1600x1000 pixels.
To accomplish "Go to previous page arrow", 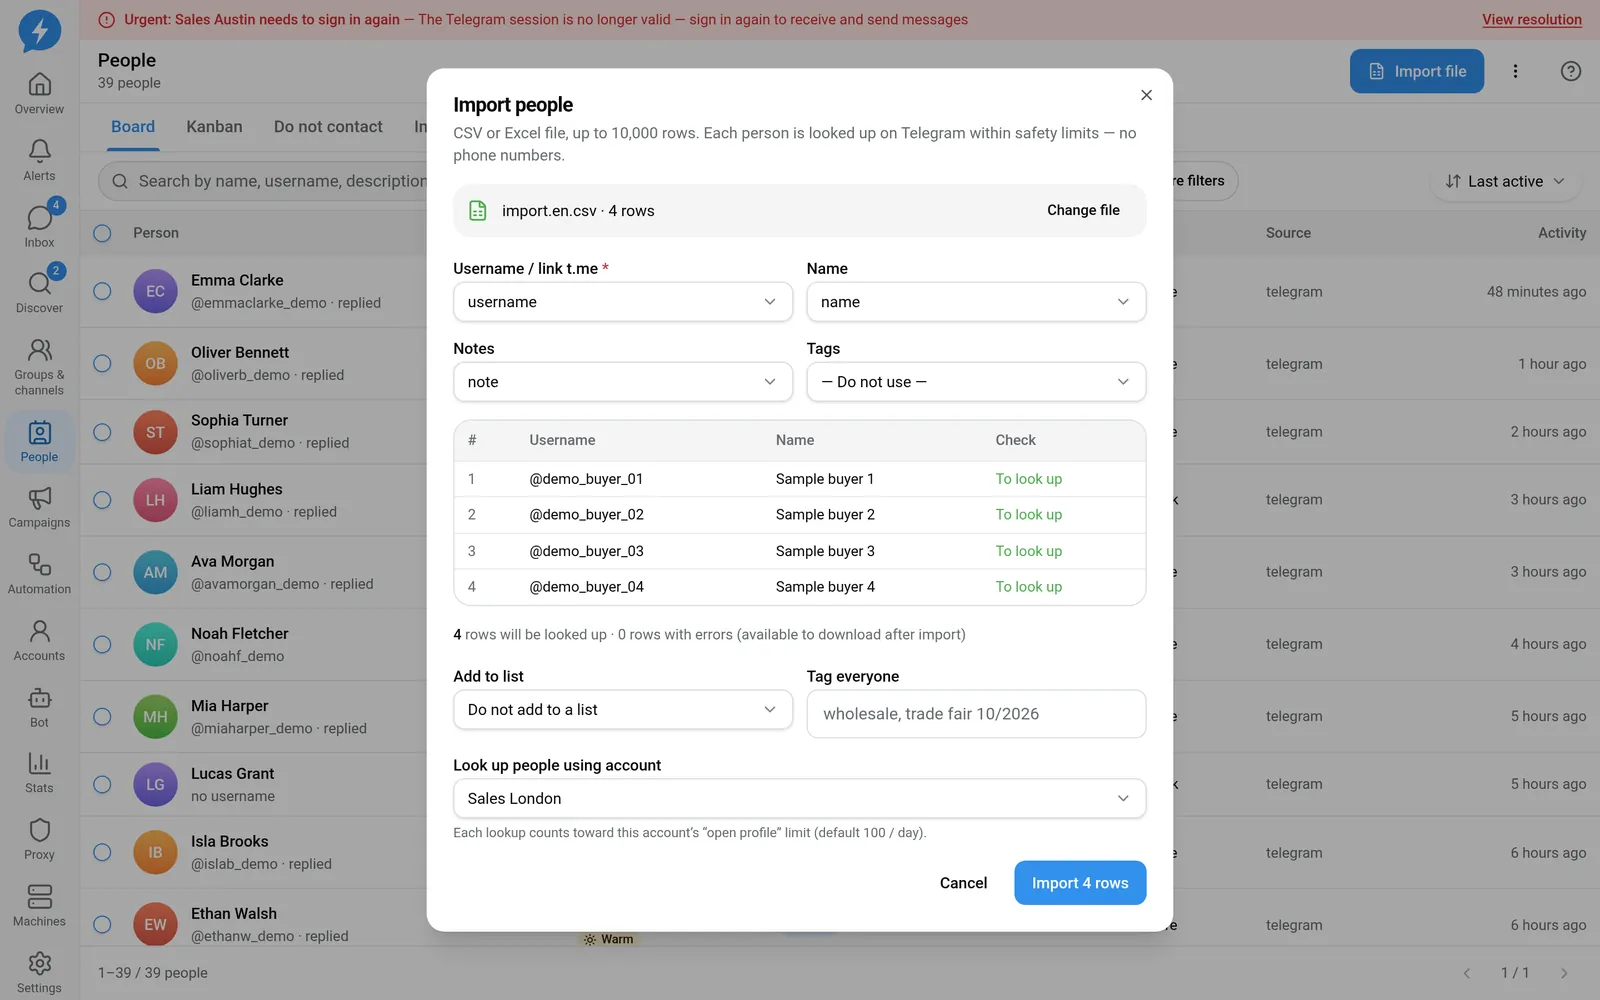I will point(1467,973).
